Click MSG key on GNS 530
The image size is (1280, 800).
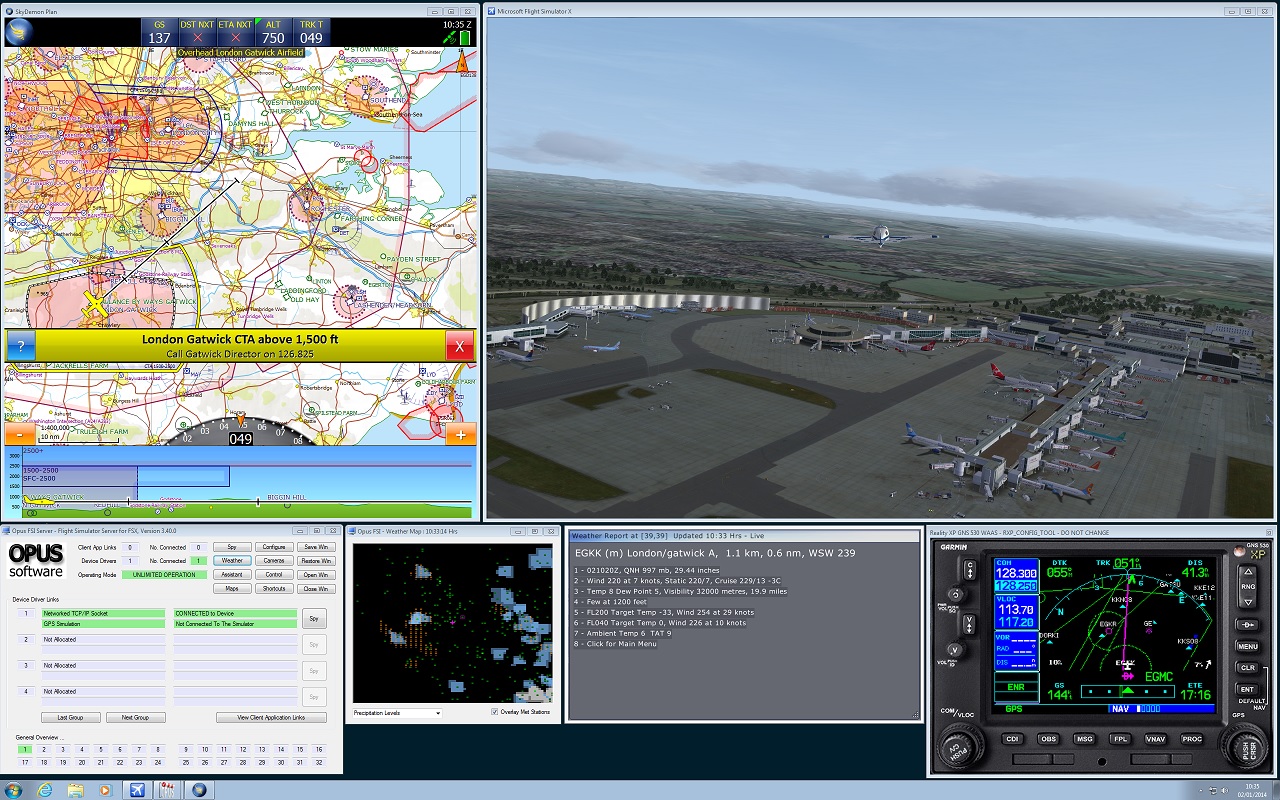point(1084,739)
